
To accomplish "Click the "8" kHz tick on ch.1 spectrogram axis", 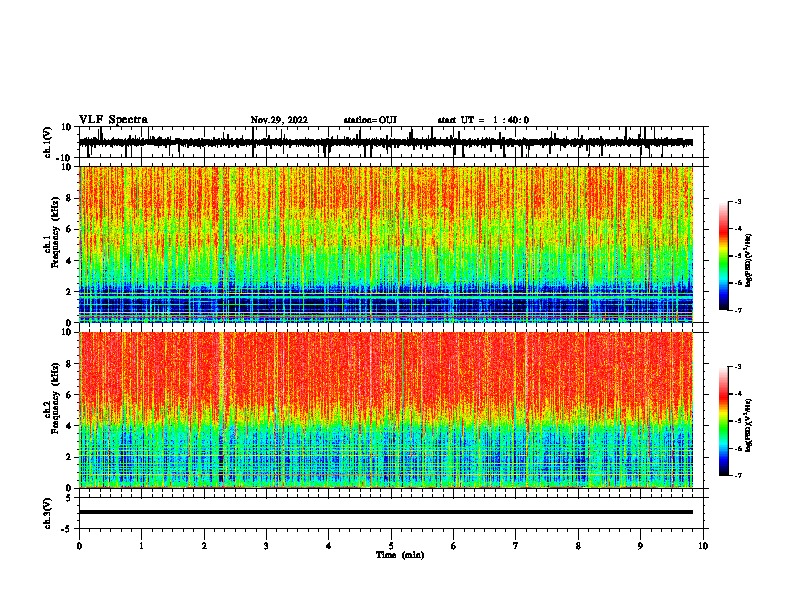I will pyautogui.click(x=69, y=198).
